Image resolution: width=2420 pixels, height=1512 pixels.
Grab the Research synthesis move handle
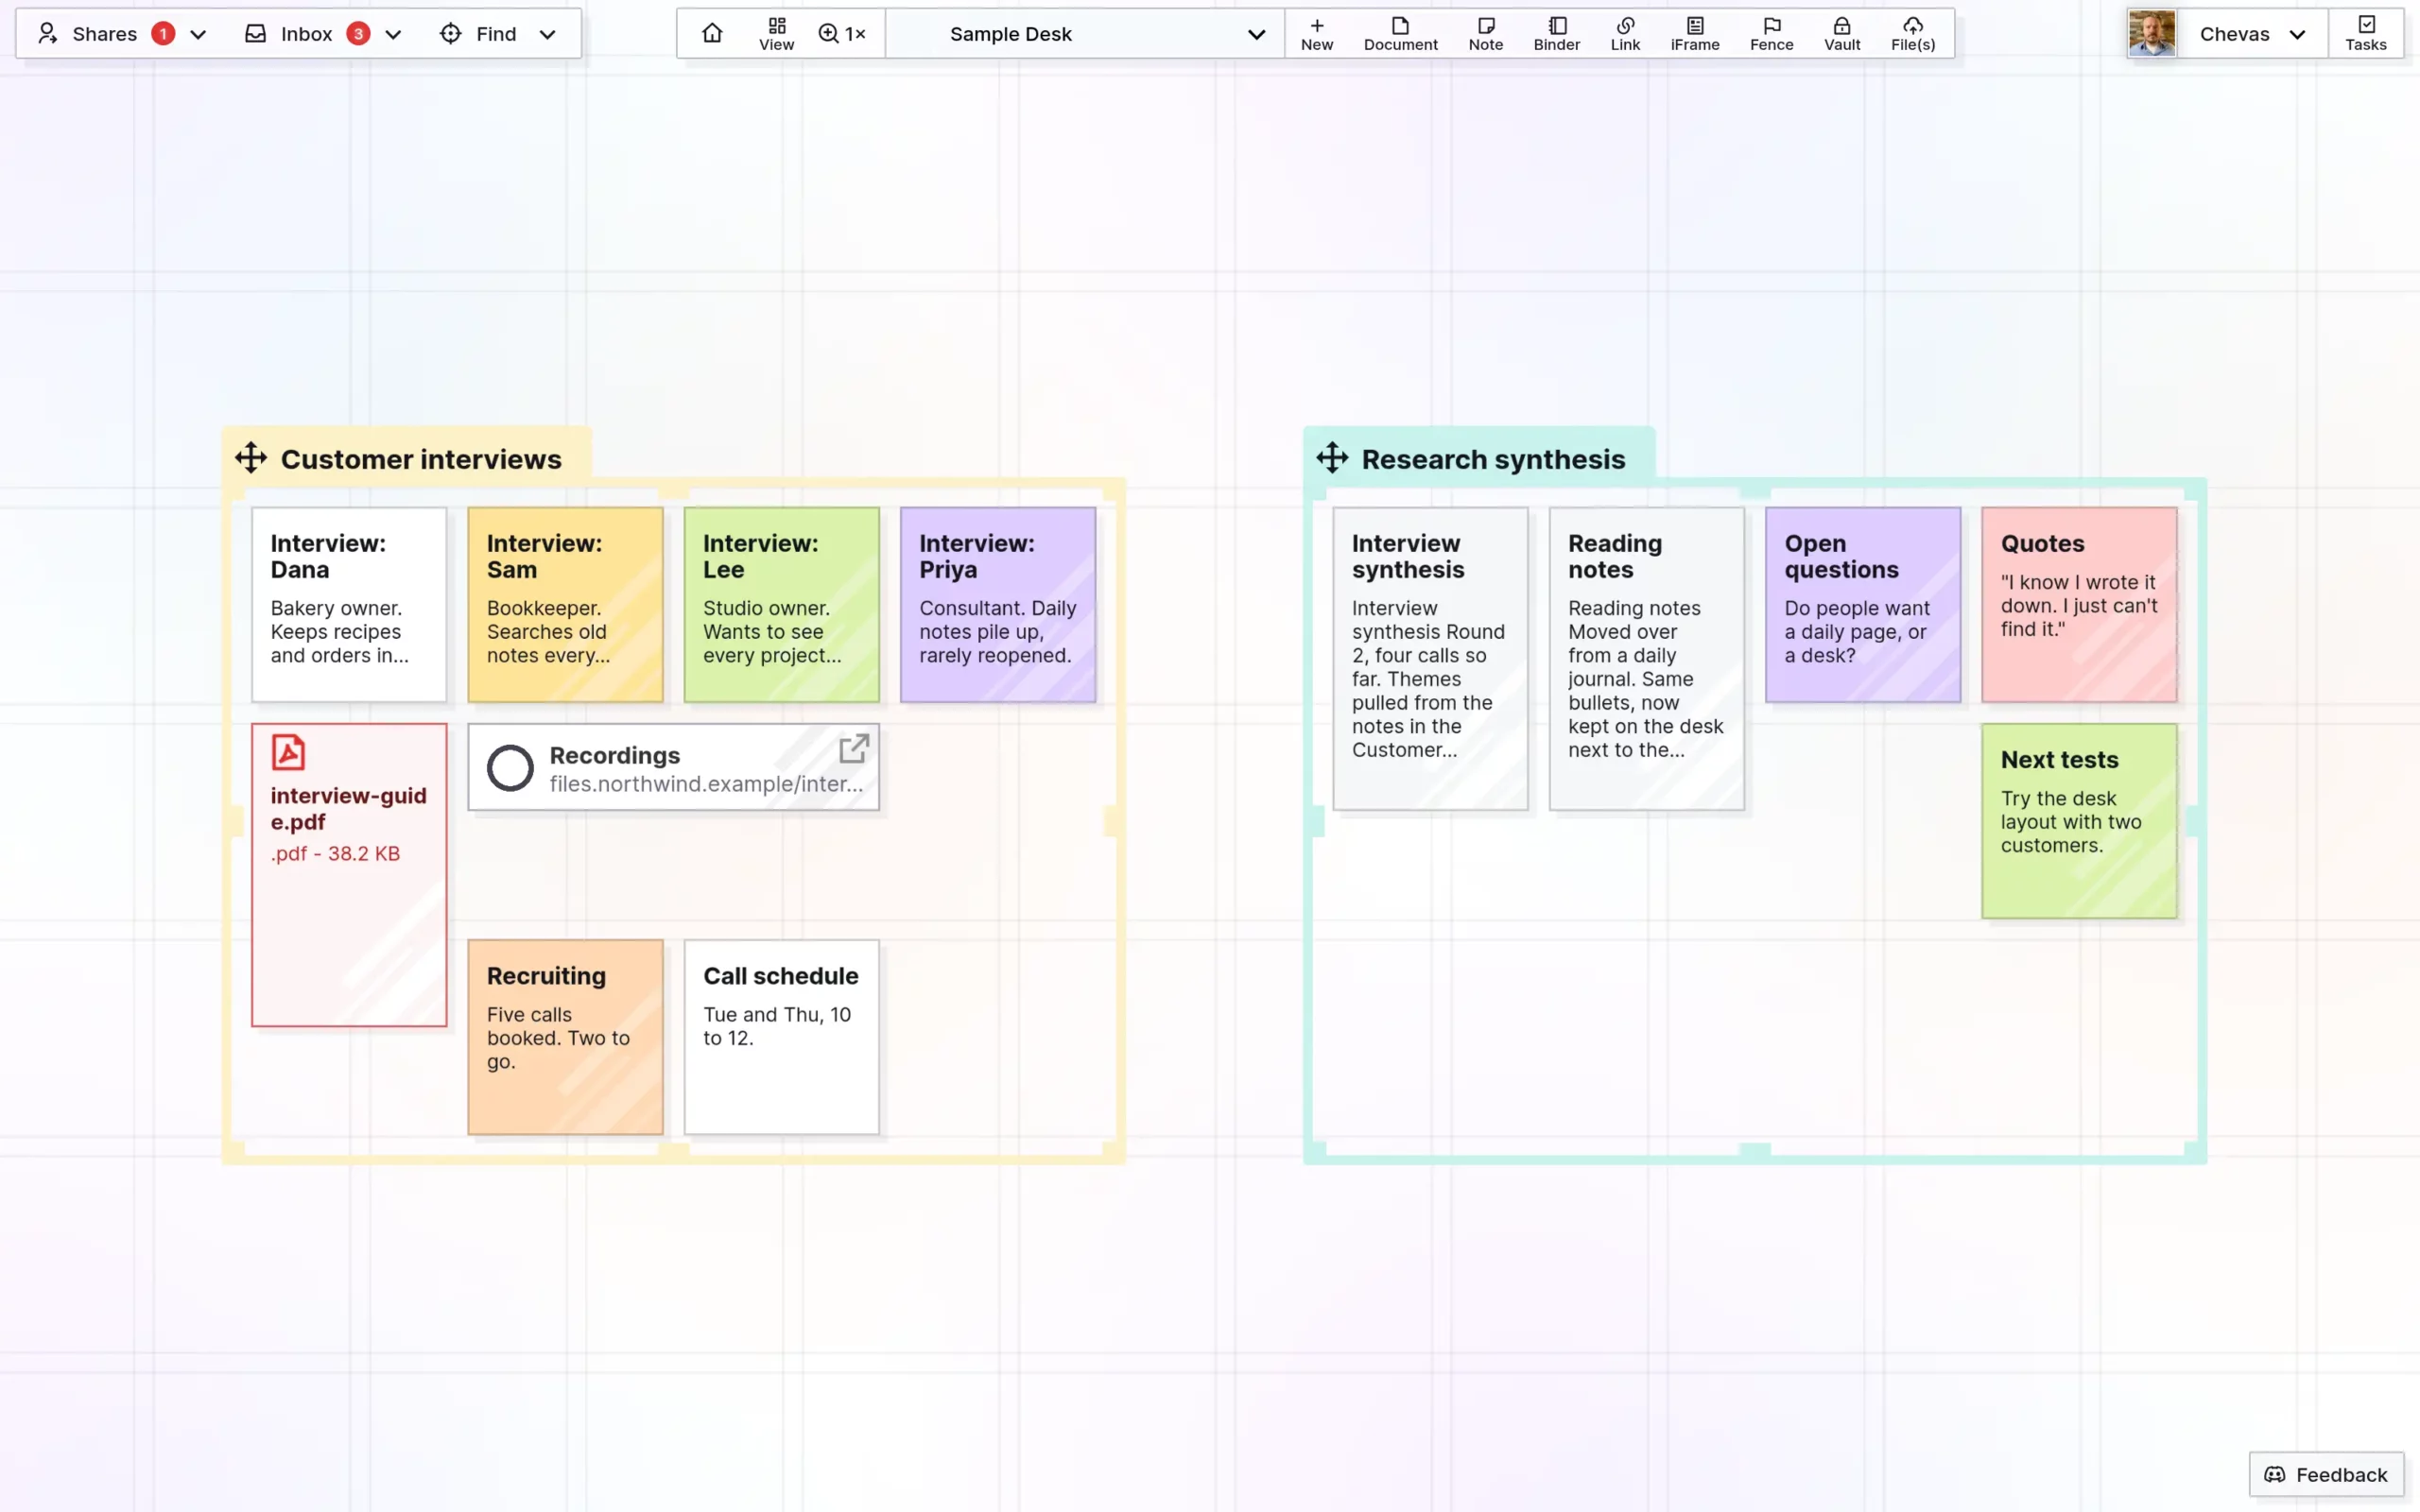coord(1332,458)
